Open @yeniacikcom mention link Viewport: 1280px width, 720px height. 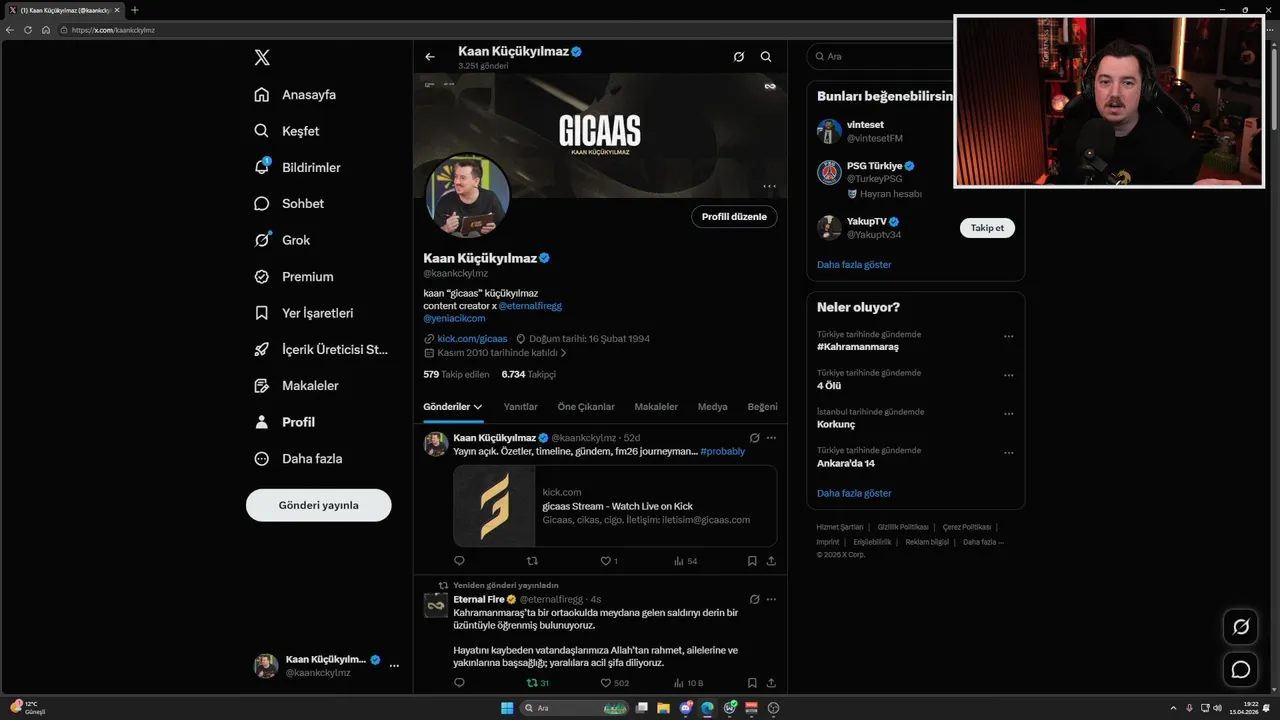click(x=454, y=318)
